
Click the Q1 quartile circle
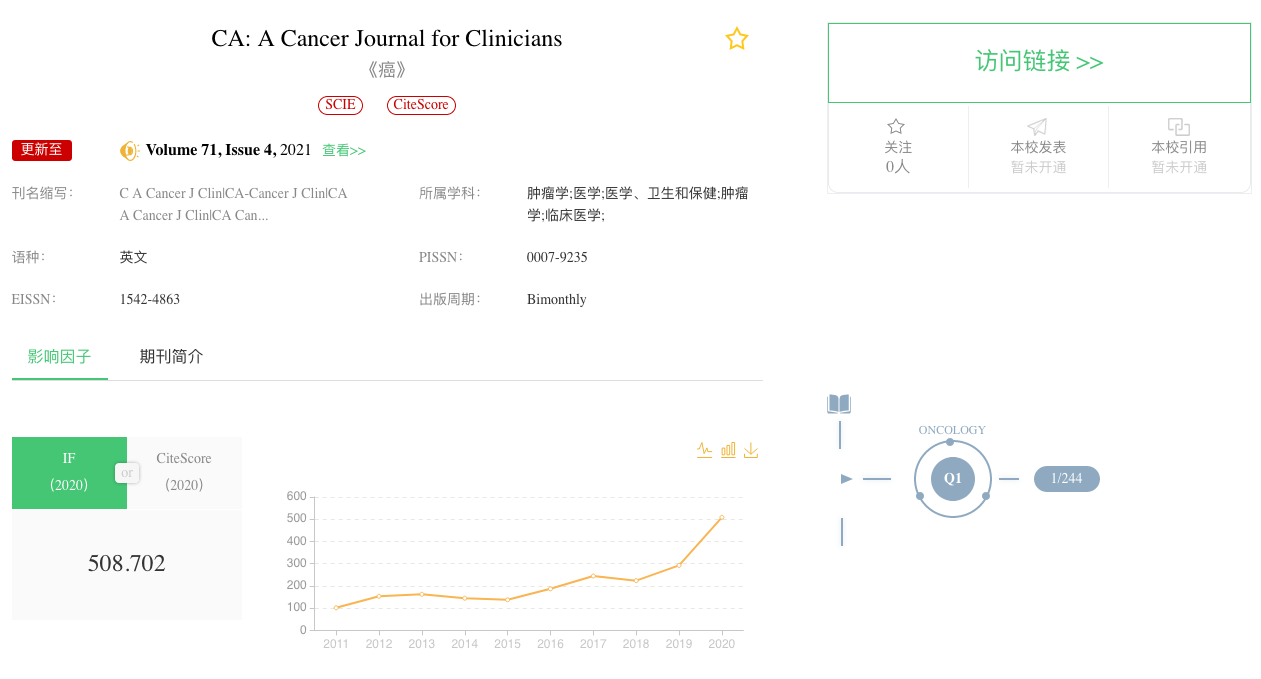952,478
